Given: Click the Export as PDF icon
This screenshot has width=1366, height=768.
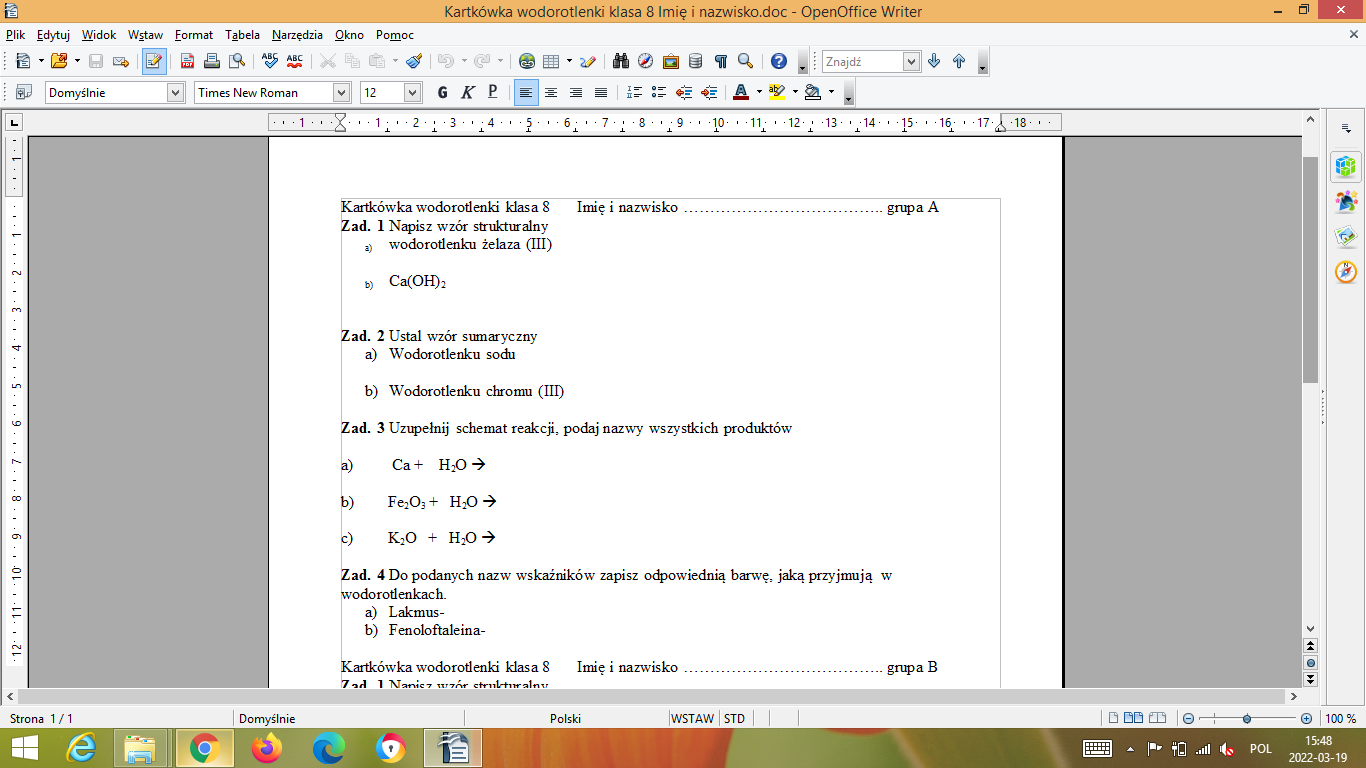Looking at the screenshot, I should (187, 61).
